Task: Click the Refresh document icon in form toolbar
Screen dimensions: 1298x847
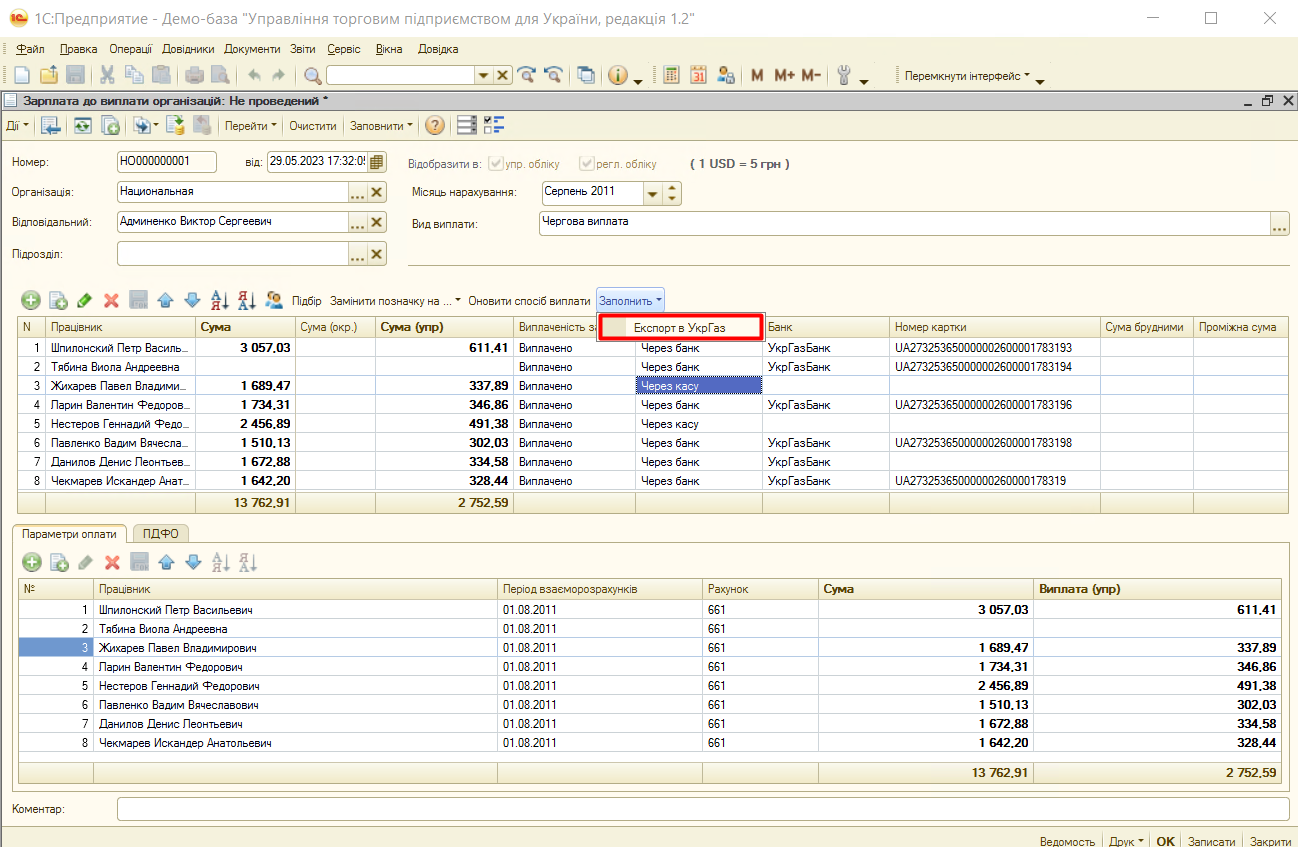Action: tap(83, 125)
